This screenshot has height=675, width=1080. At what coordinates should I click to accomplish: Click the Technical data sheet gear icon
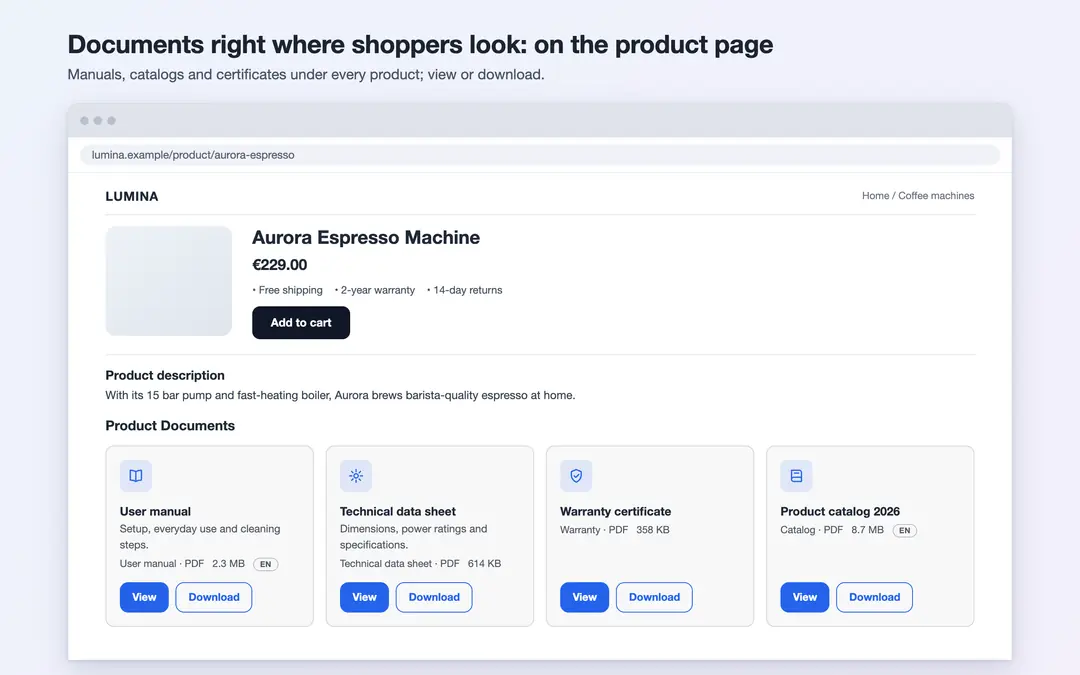(355, 476)
